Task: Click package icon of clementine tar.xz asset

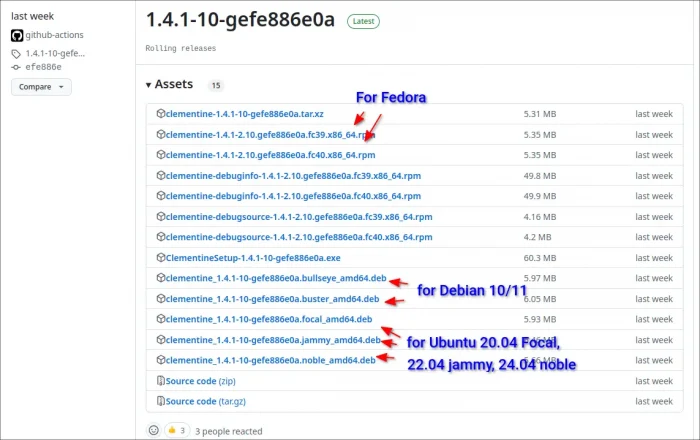Action: [x=161, y=114]
